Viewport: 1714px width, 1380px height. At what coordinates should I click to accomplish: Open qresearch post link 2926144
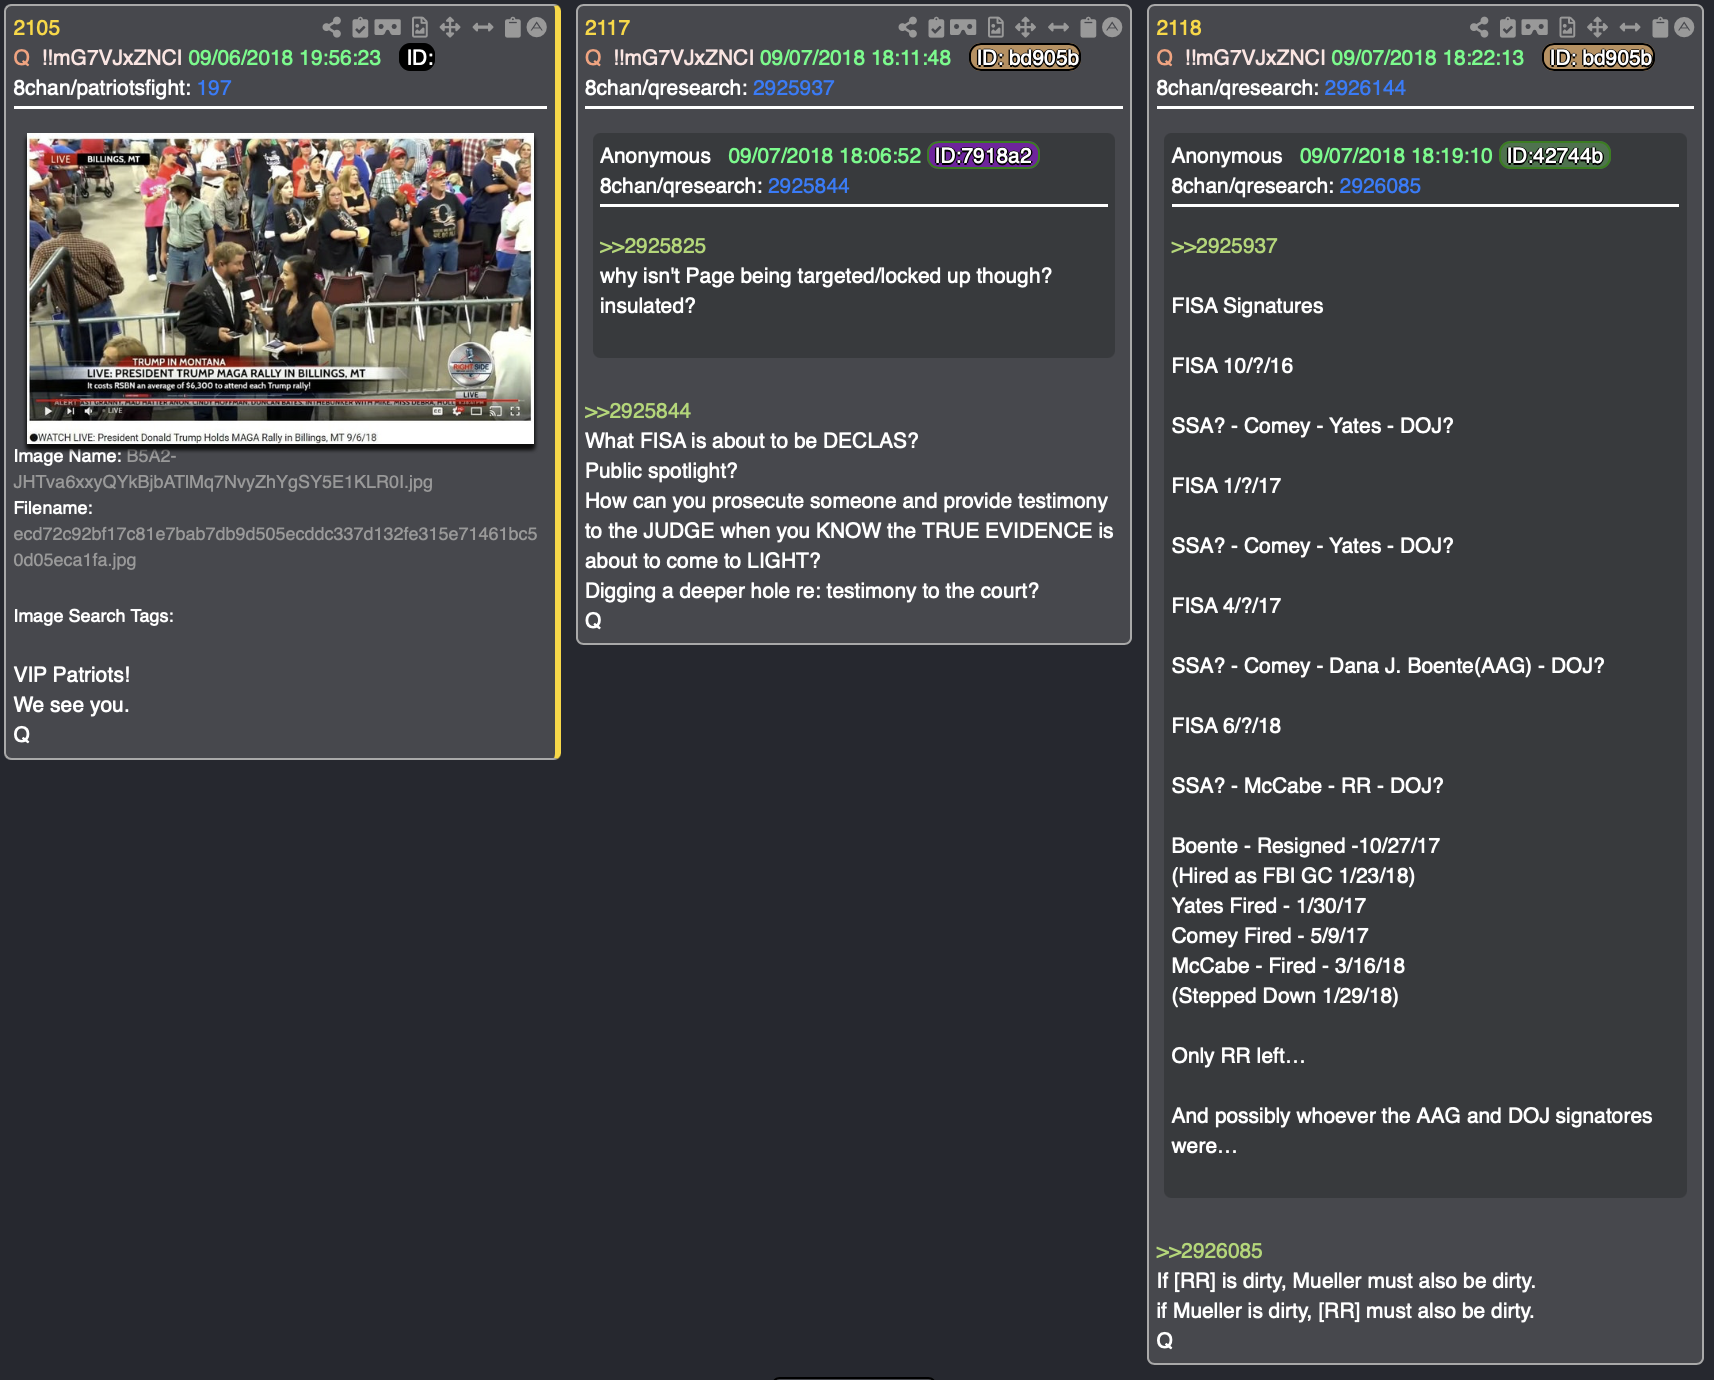pyautogui.click(x=1365, y=88)
